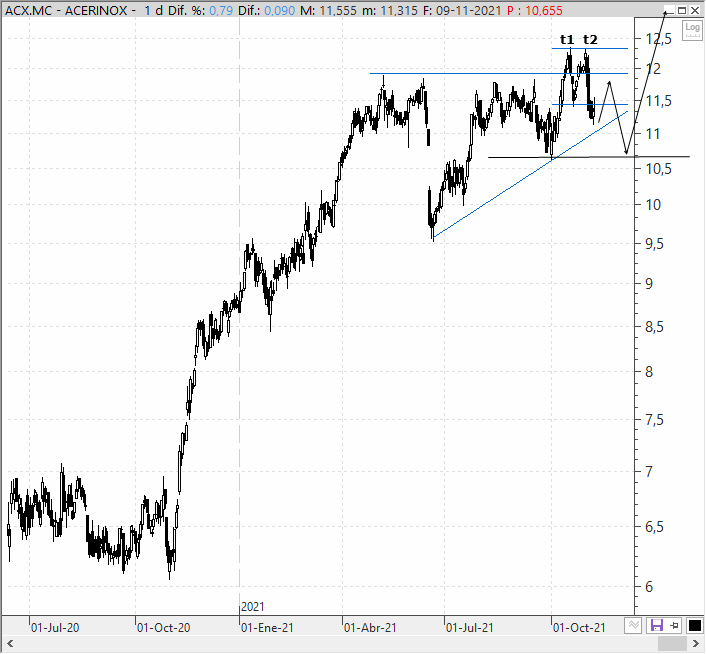Click the Dif. % value 0,79
This screenshot has height=654, width=706.
[221, 10]
